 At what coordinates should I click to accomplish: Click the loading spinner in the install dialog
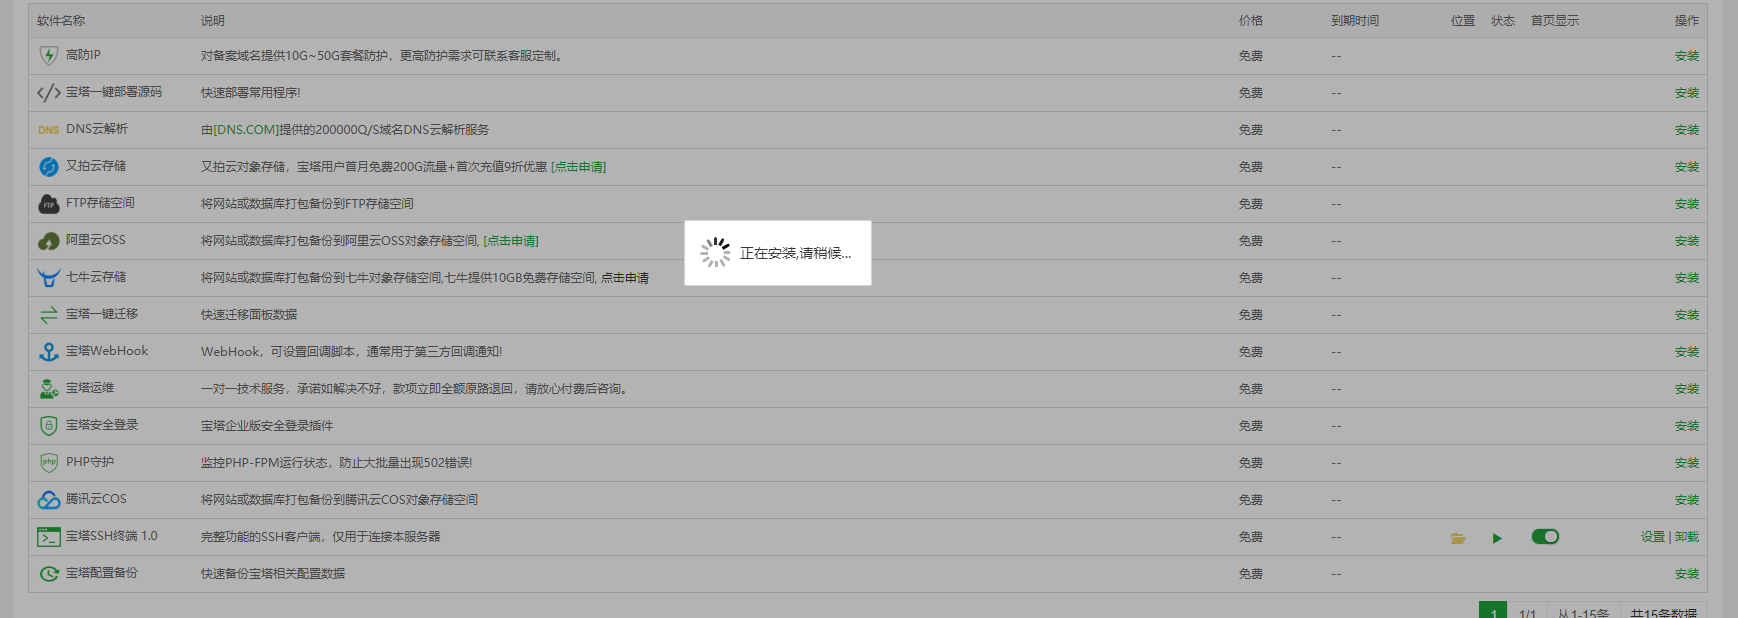(x=715, y=252)
